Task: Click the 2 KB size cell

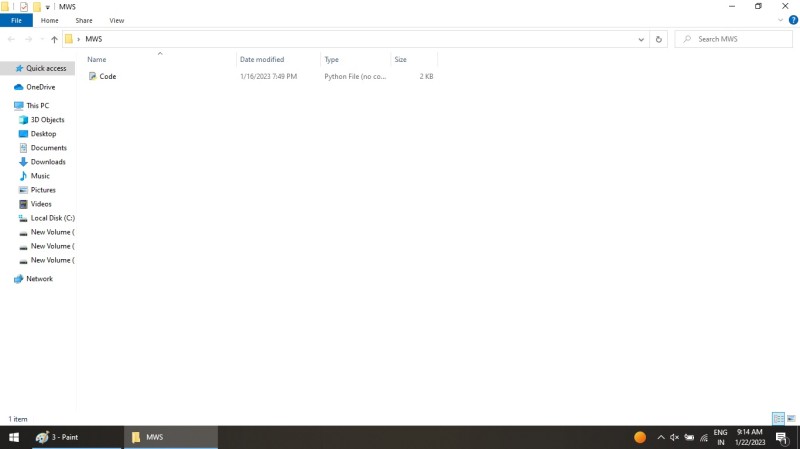Action: click(x=426, y=76)
